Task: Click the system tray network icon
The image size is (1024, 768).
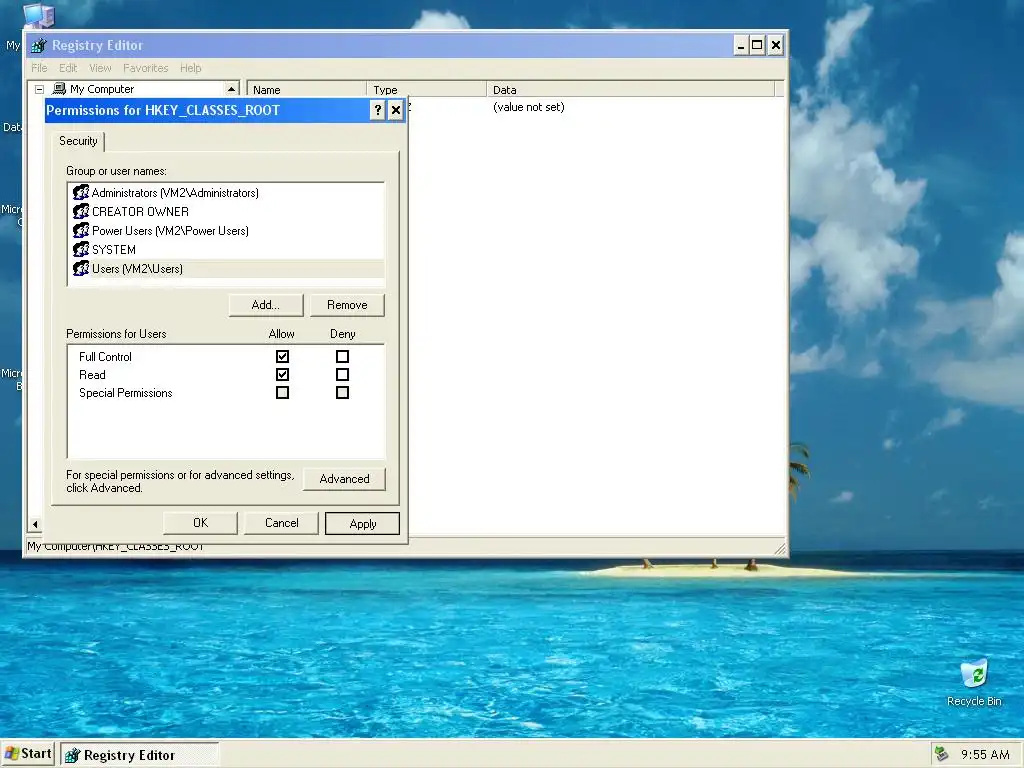Action: (941, 754)
